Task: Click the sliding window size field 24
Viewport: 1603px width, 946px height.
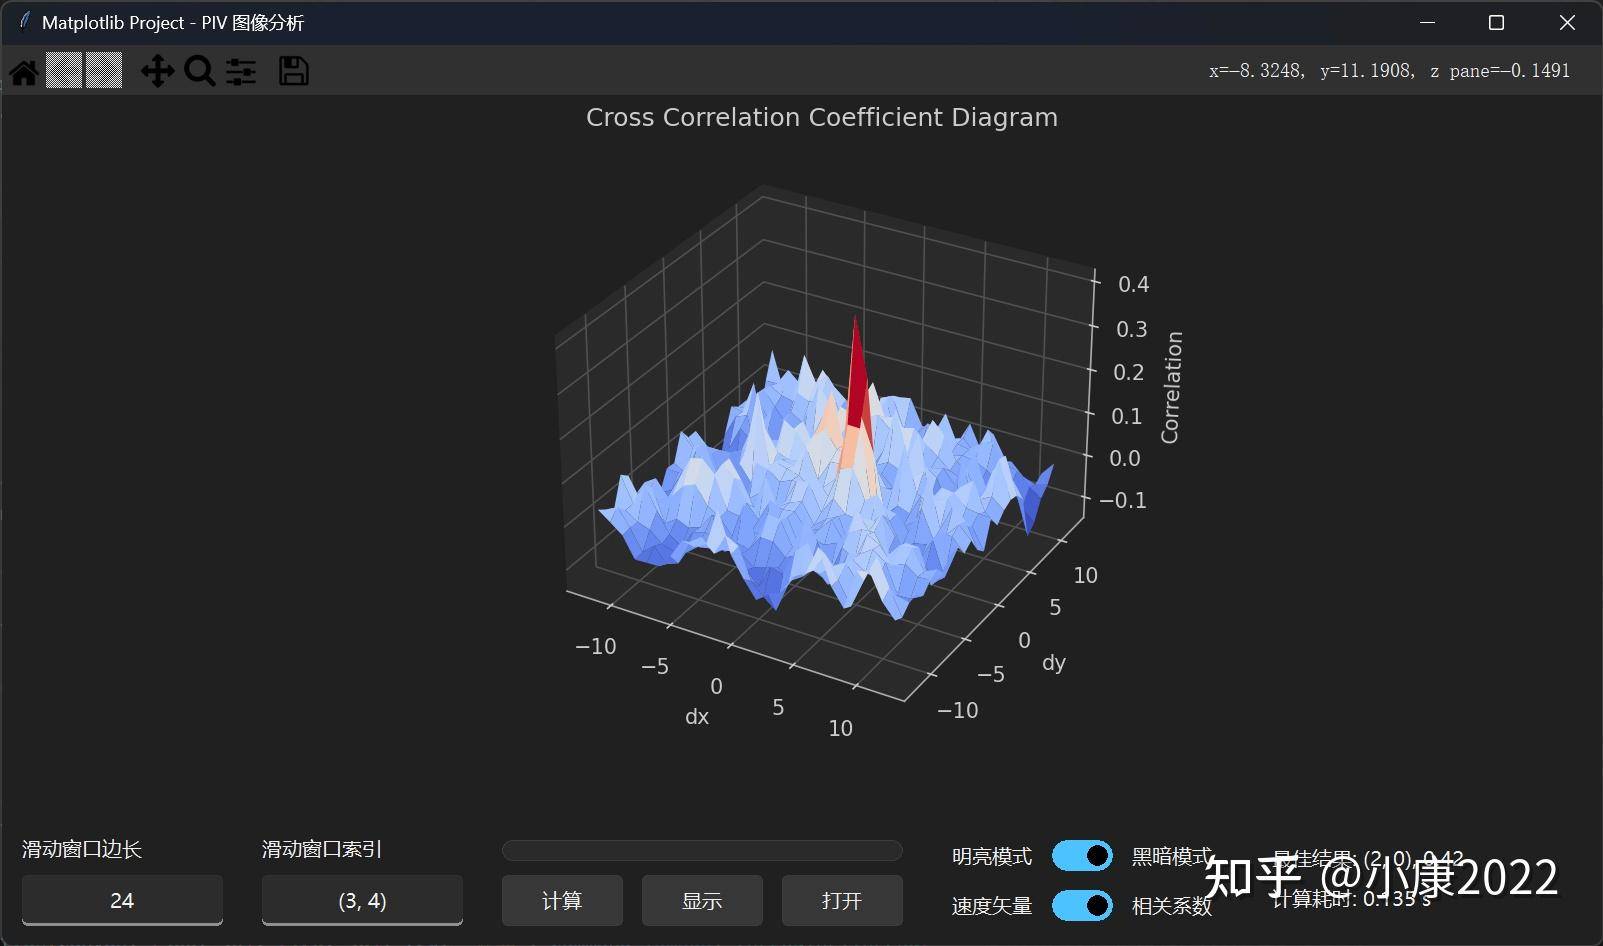Action: click(122, 900)
